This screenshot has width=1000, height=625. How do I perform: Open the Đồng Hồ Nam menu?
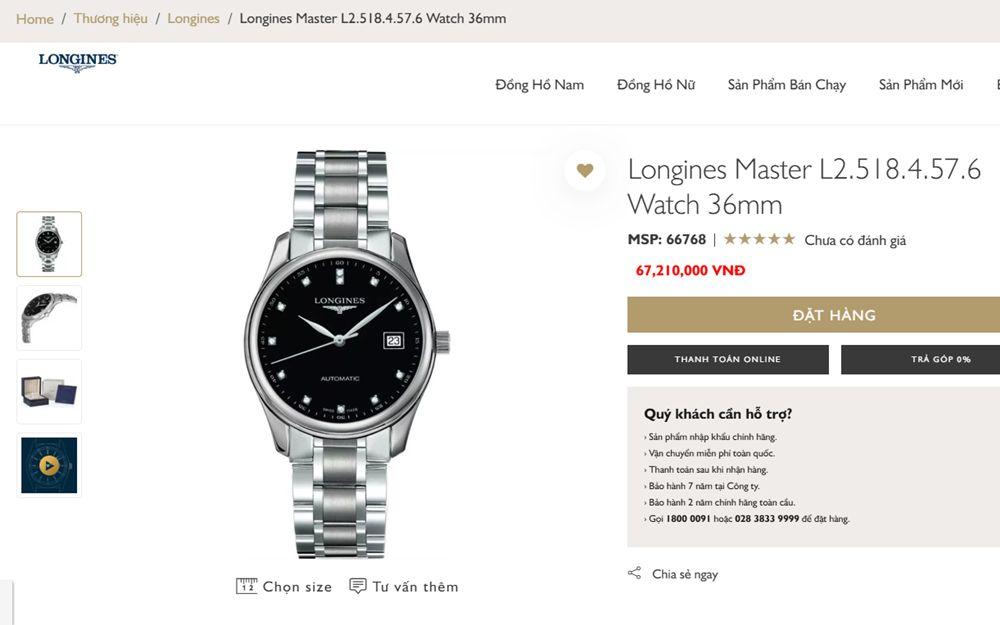[x=539, y=85]
